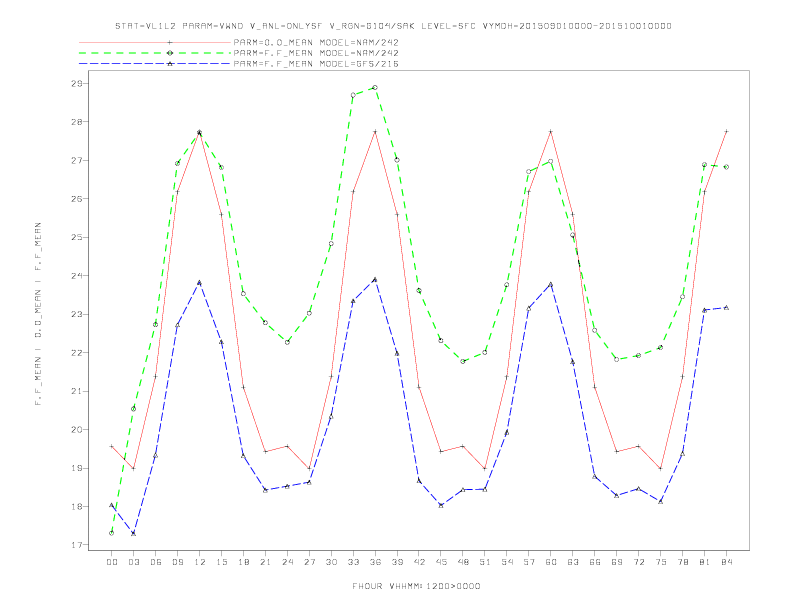792x612 pixels.
Task: Click x-axis forecast hour label 33
Action: coord(353,562)
